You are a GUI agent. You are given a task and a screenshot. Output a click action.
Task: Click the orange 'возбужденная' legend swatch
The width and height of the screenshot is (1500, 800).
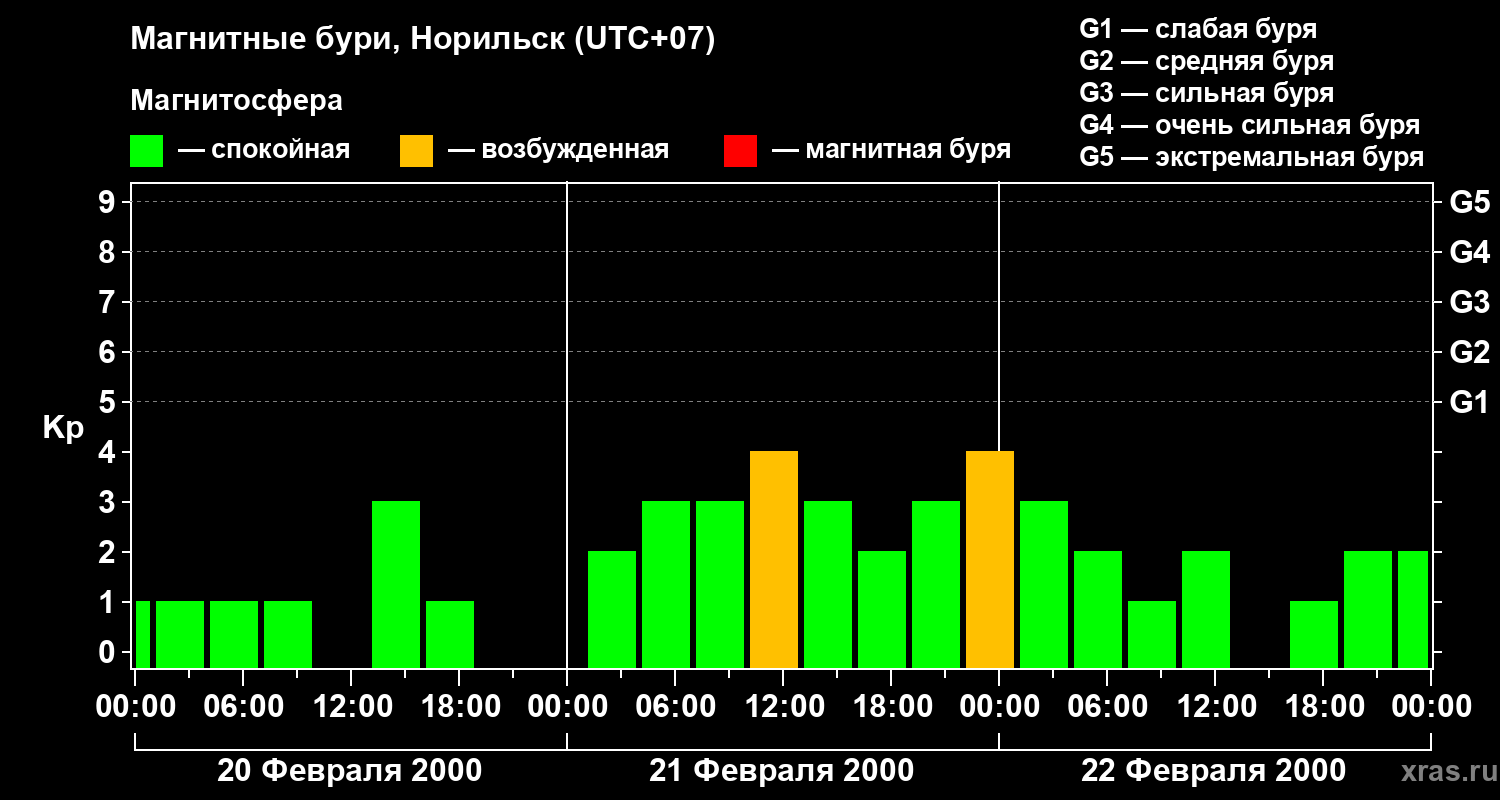[416, 151]
